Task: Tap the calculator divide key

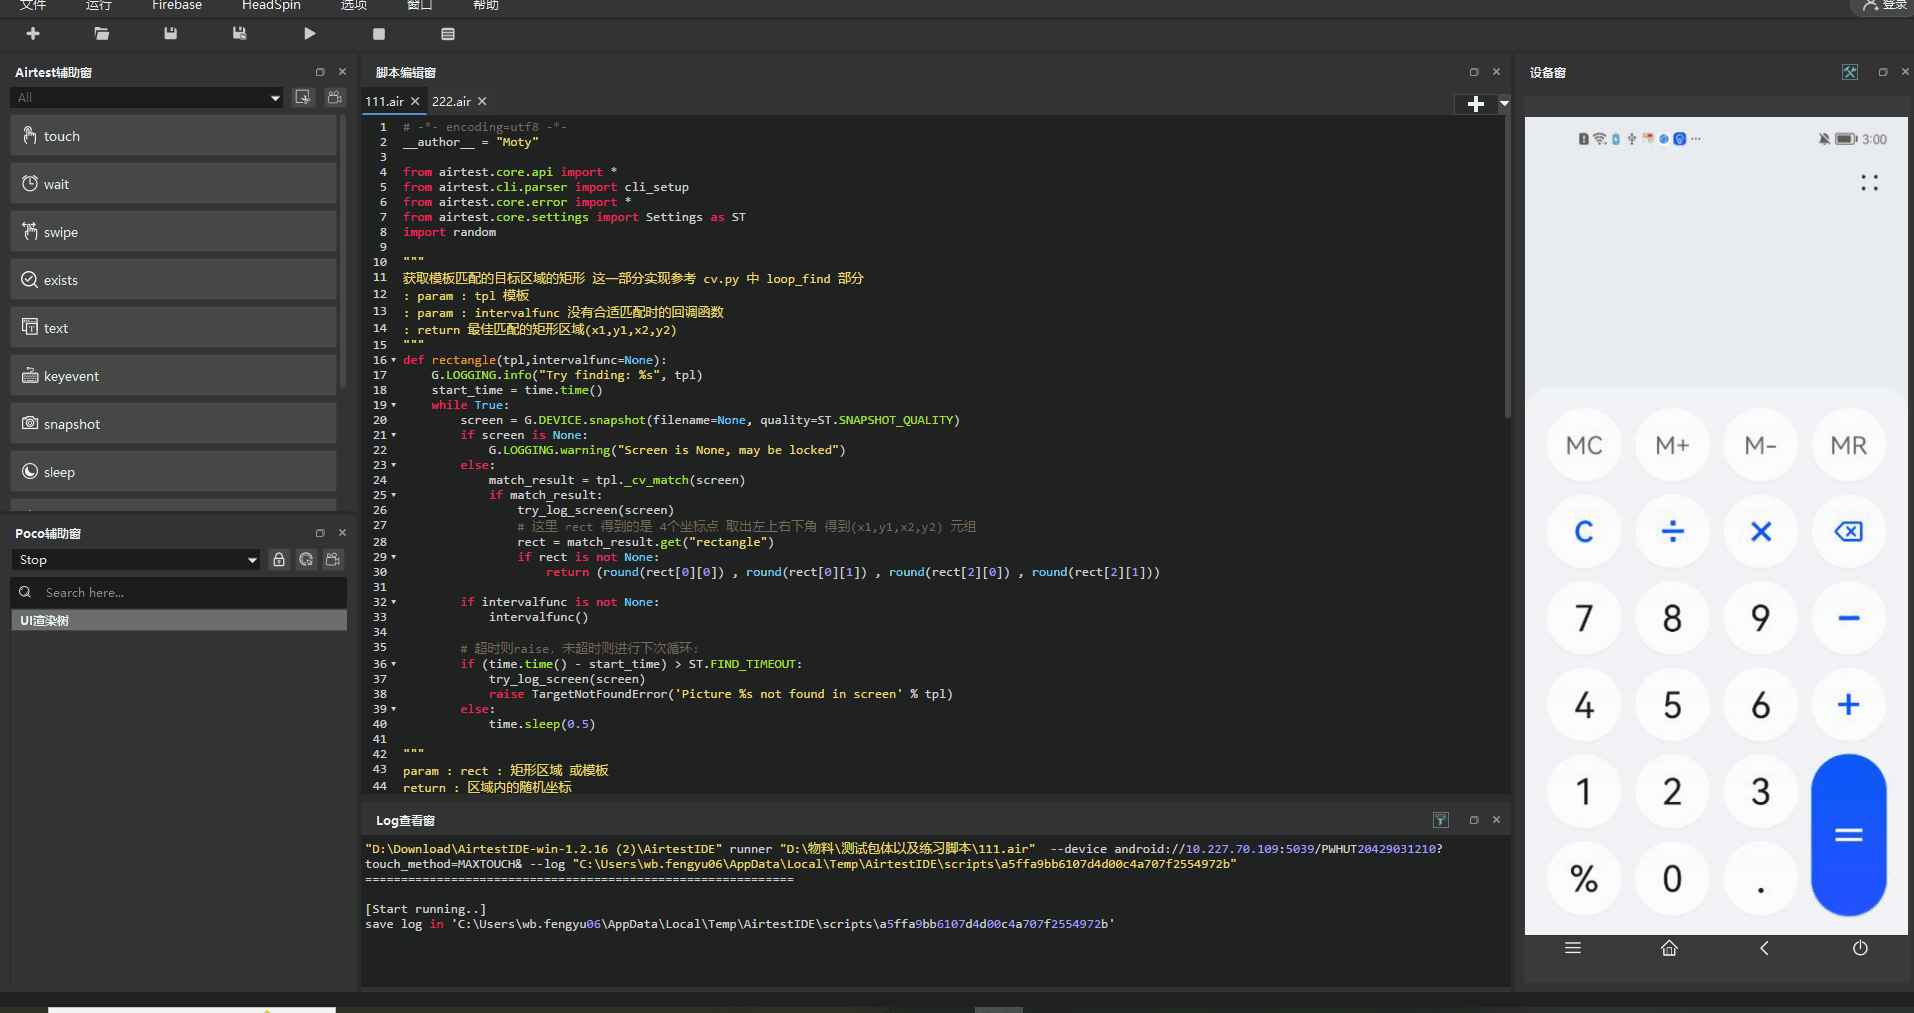Action: (1672, 531)
